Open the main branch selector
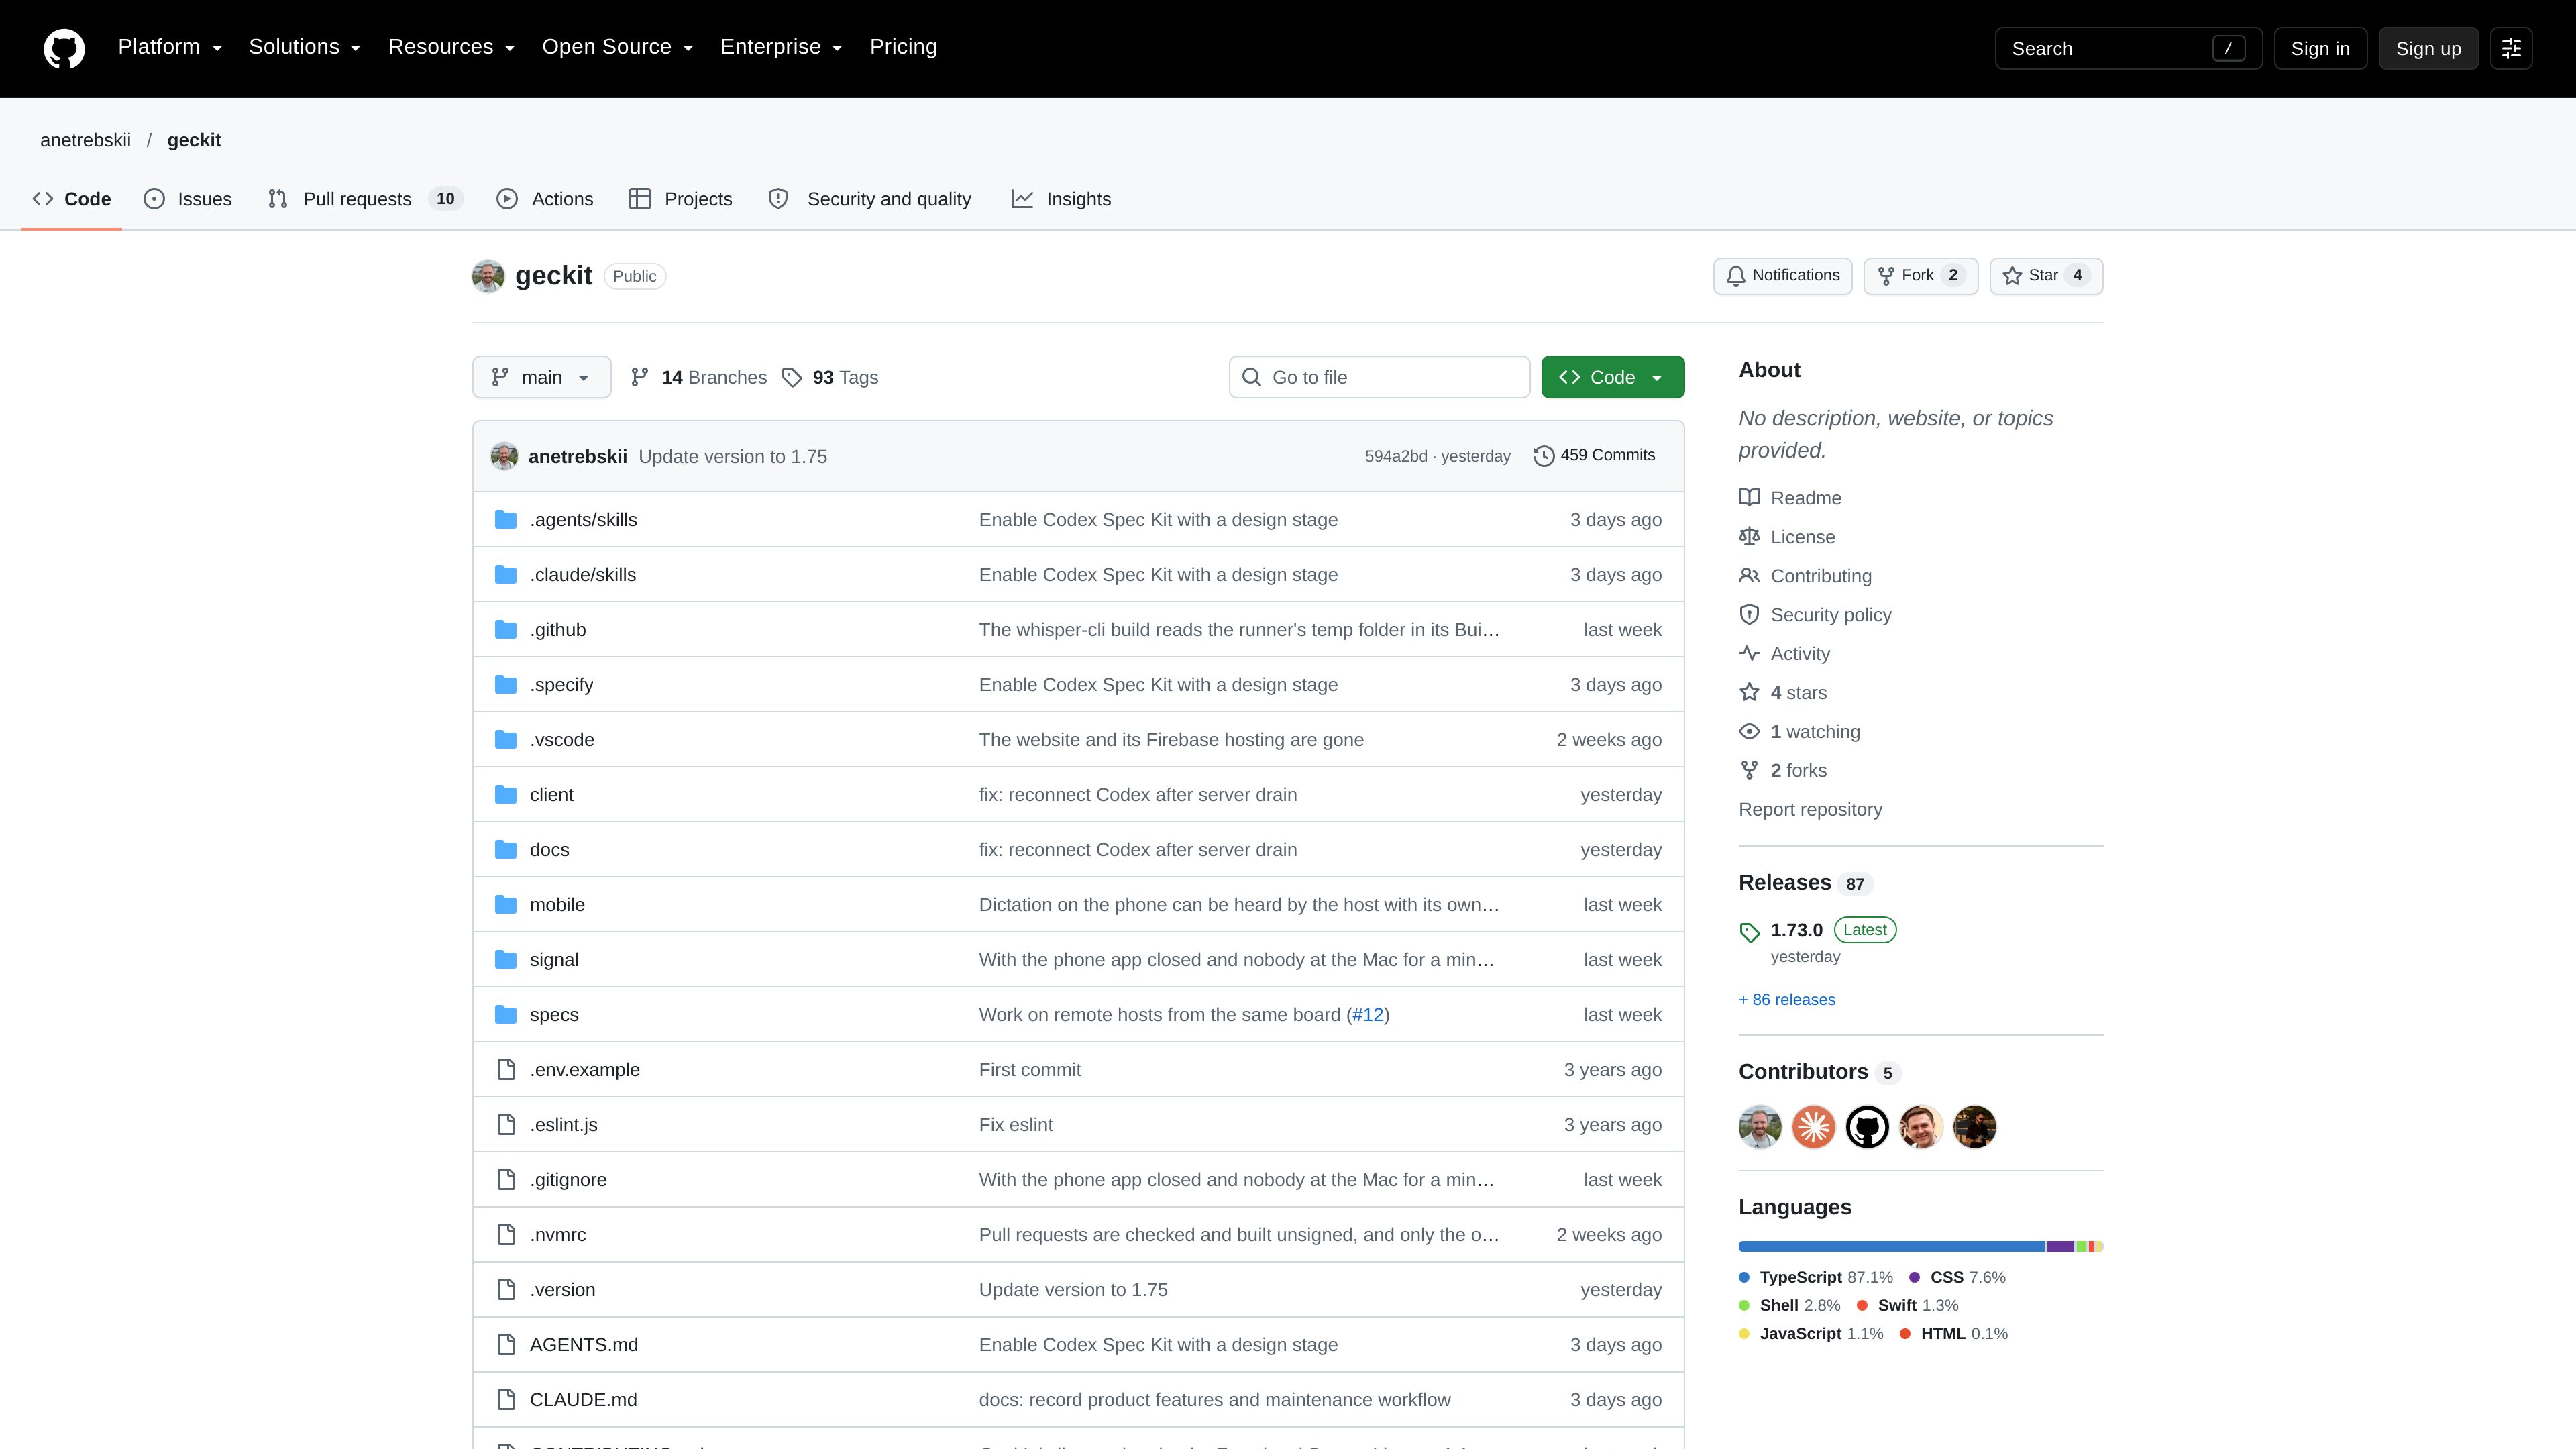Viewport: 2576px width, 1449px height. pos(542,377)
